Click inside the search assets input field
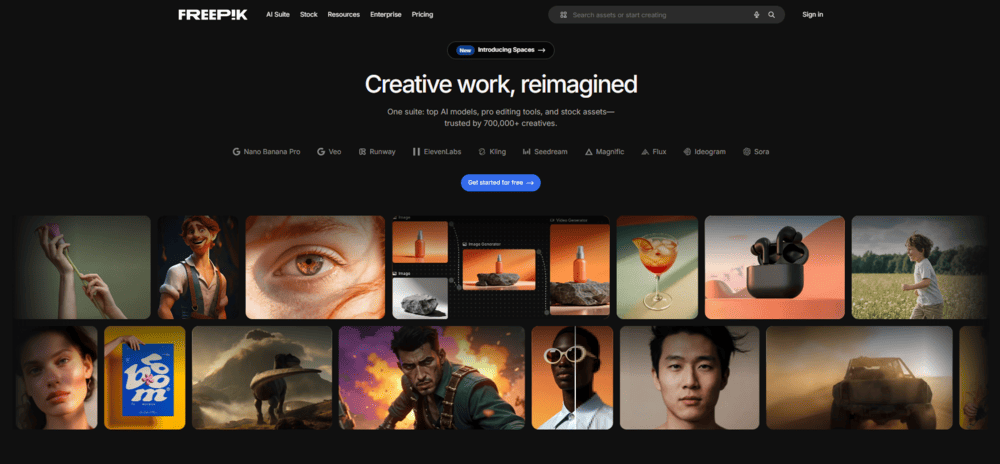This screenshot has height=464, width=1000. click(655, 15)
